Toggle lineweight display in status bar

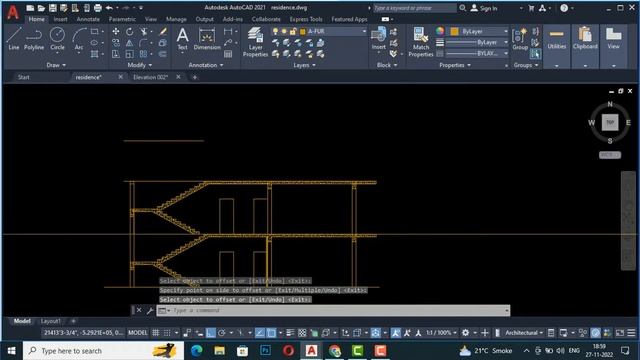[290, 333]
